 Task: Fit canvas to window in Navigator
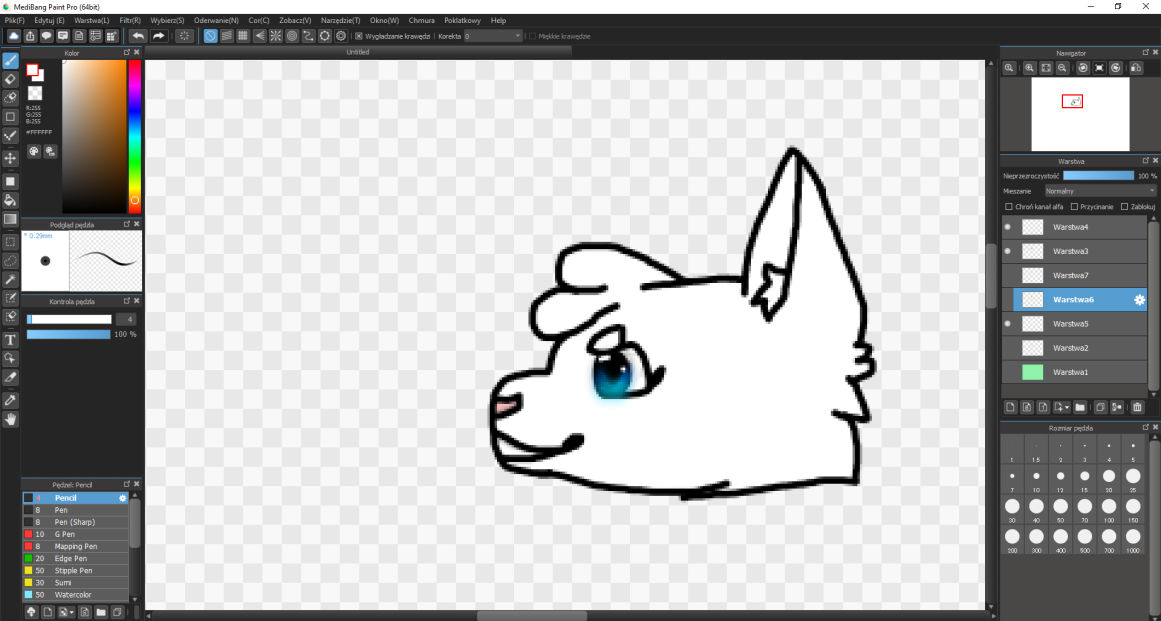tap(1045, 67)
